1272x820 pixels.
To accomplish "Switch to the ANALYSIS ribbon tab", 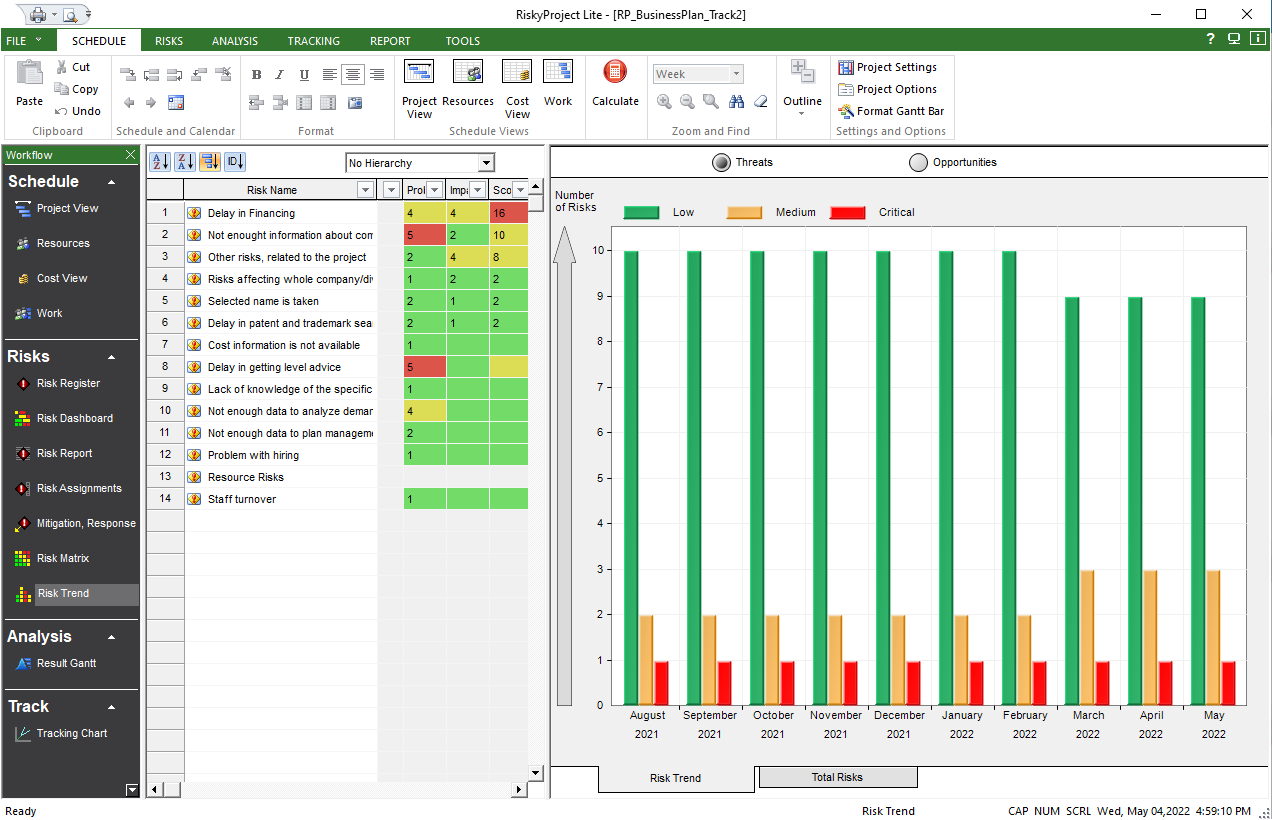I will [235, 41].
